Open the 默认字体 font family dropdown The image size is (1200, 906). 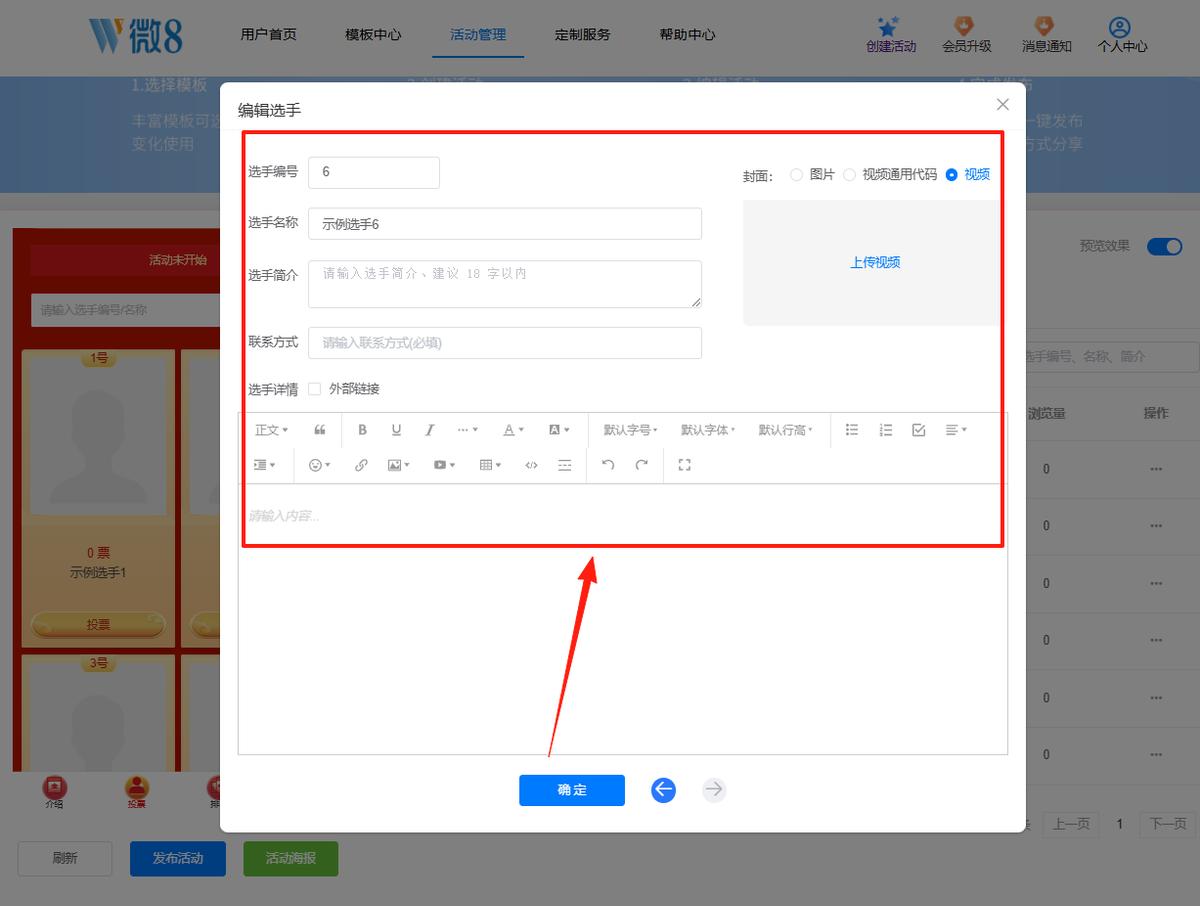tap(708, 430)
